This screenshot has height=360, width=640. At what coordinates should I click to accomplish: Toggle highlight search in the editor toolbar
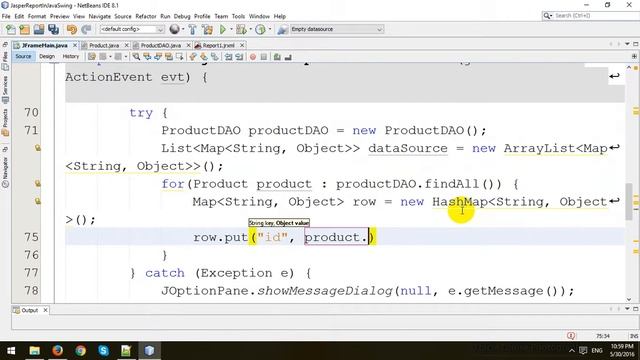click(x=169, y=57)
